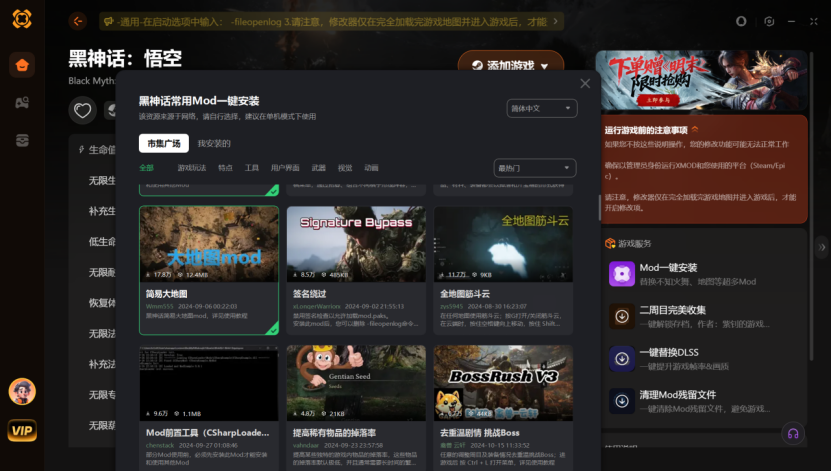Viewport: 831px width, 471px height.
Task: Select the 全部 category filter
Action: [146, 168]
